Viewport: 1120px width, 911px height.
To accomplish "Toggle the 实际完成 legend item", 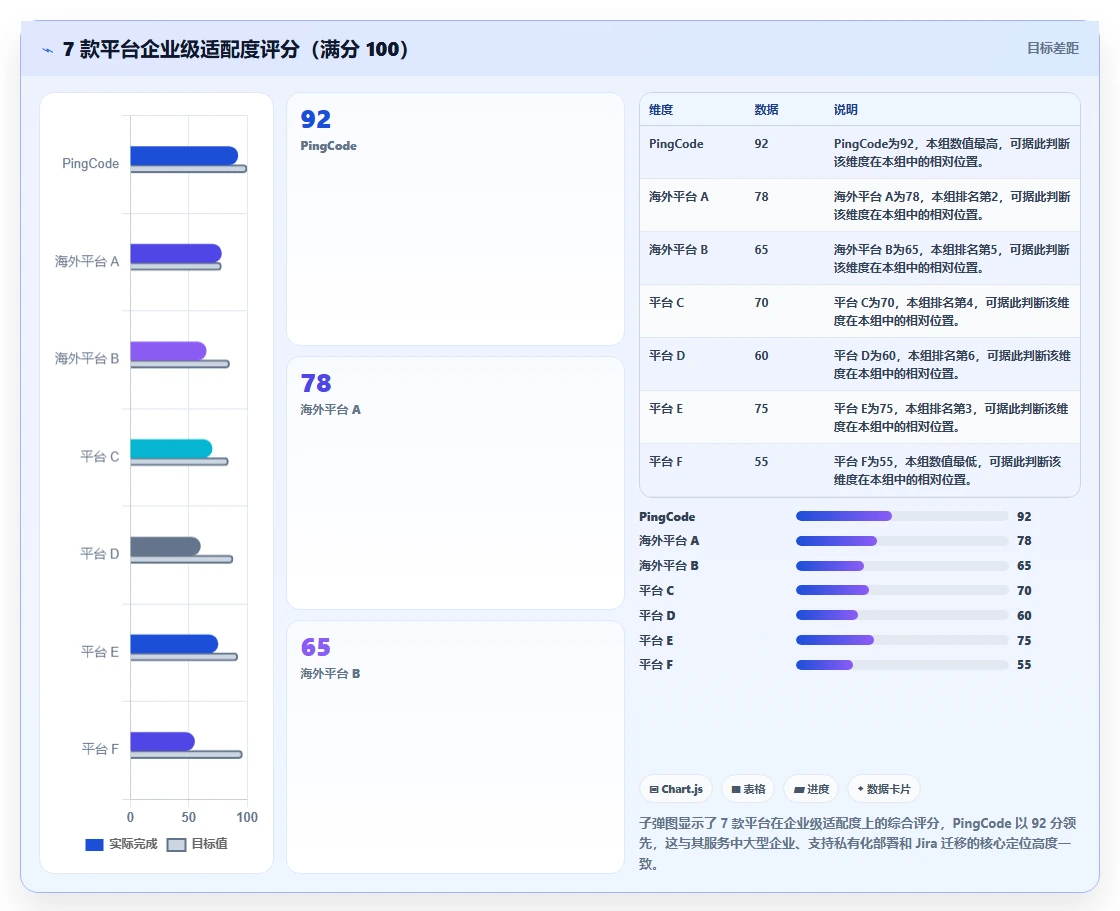I will [x=121, y=844].
